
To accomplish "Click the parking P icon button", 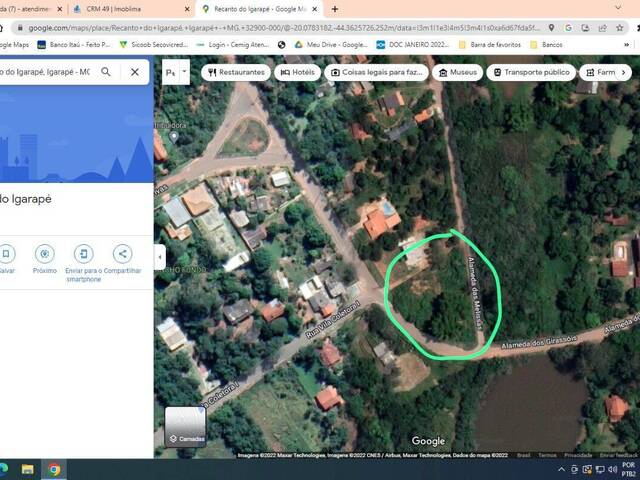I will tap(171, 72).
